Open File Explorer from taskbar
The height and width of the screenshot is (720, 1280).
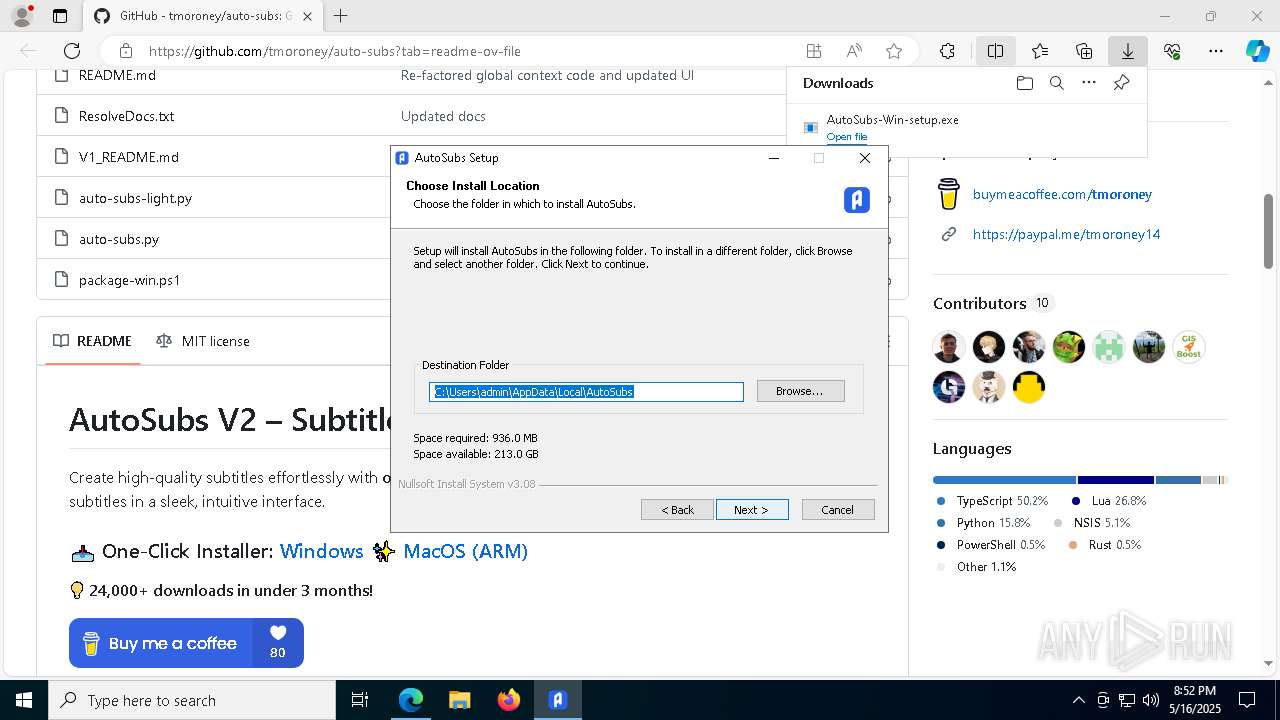(x=459, y=700)
